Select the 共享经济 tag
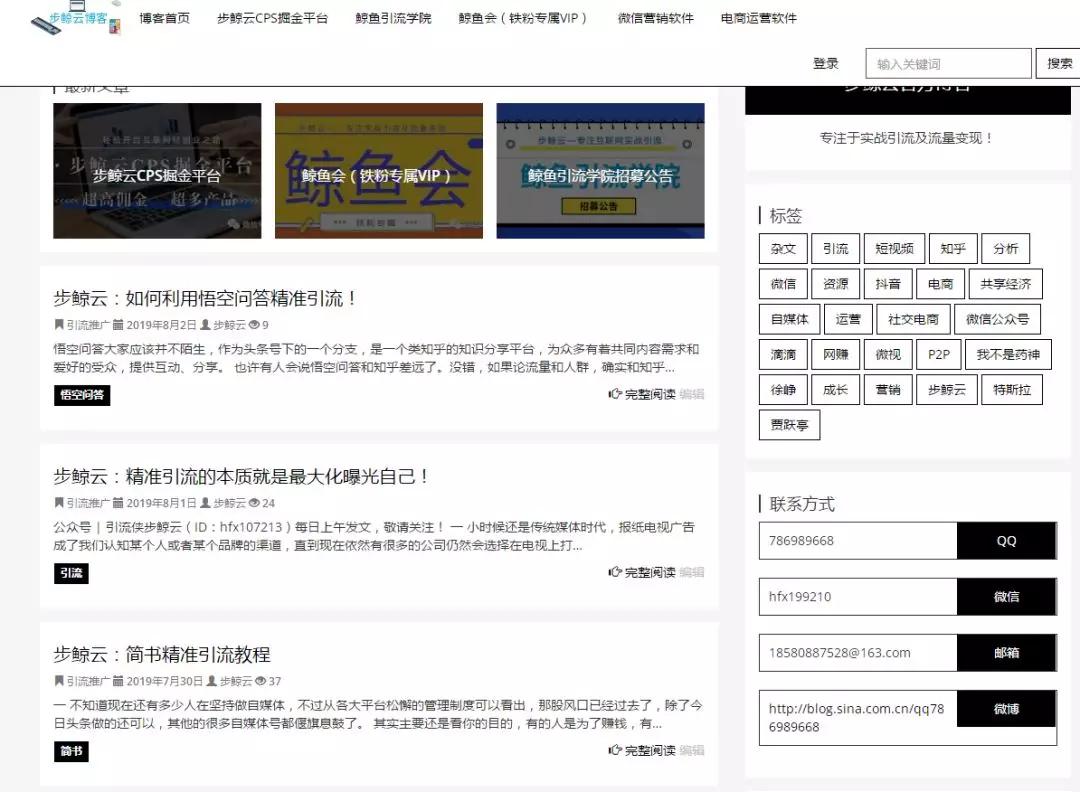 (1006, 284)
